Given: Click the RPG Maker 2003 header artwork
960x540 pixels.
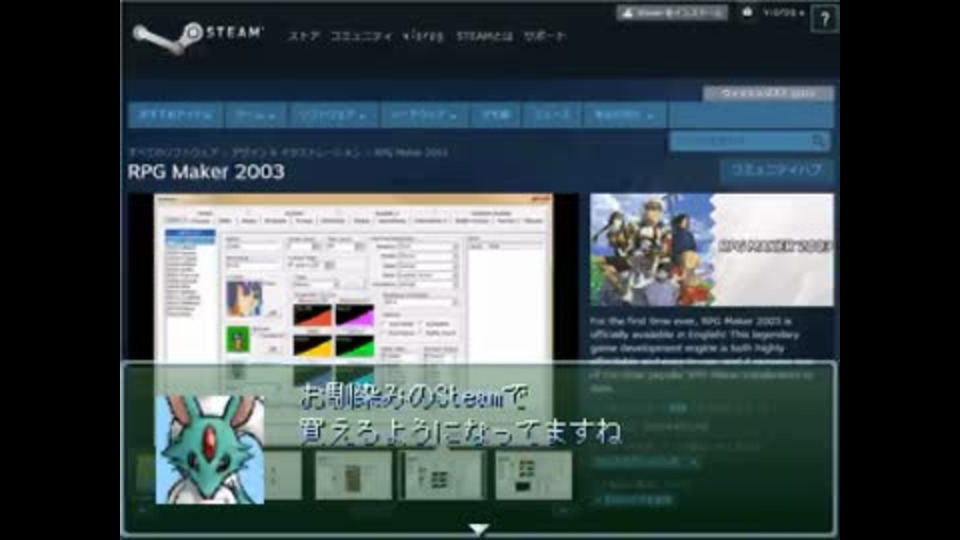Looking at the screenshot, I should [x=711, y=249].
